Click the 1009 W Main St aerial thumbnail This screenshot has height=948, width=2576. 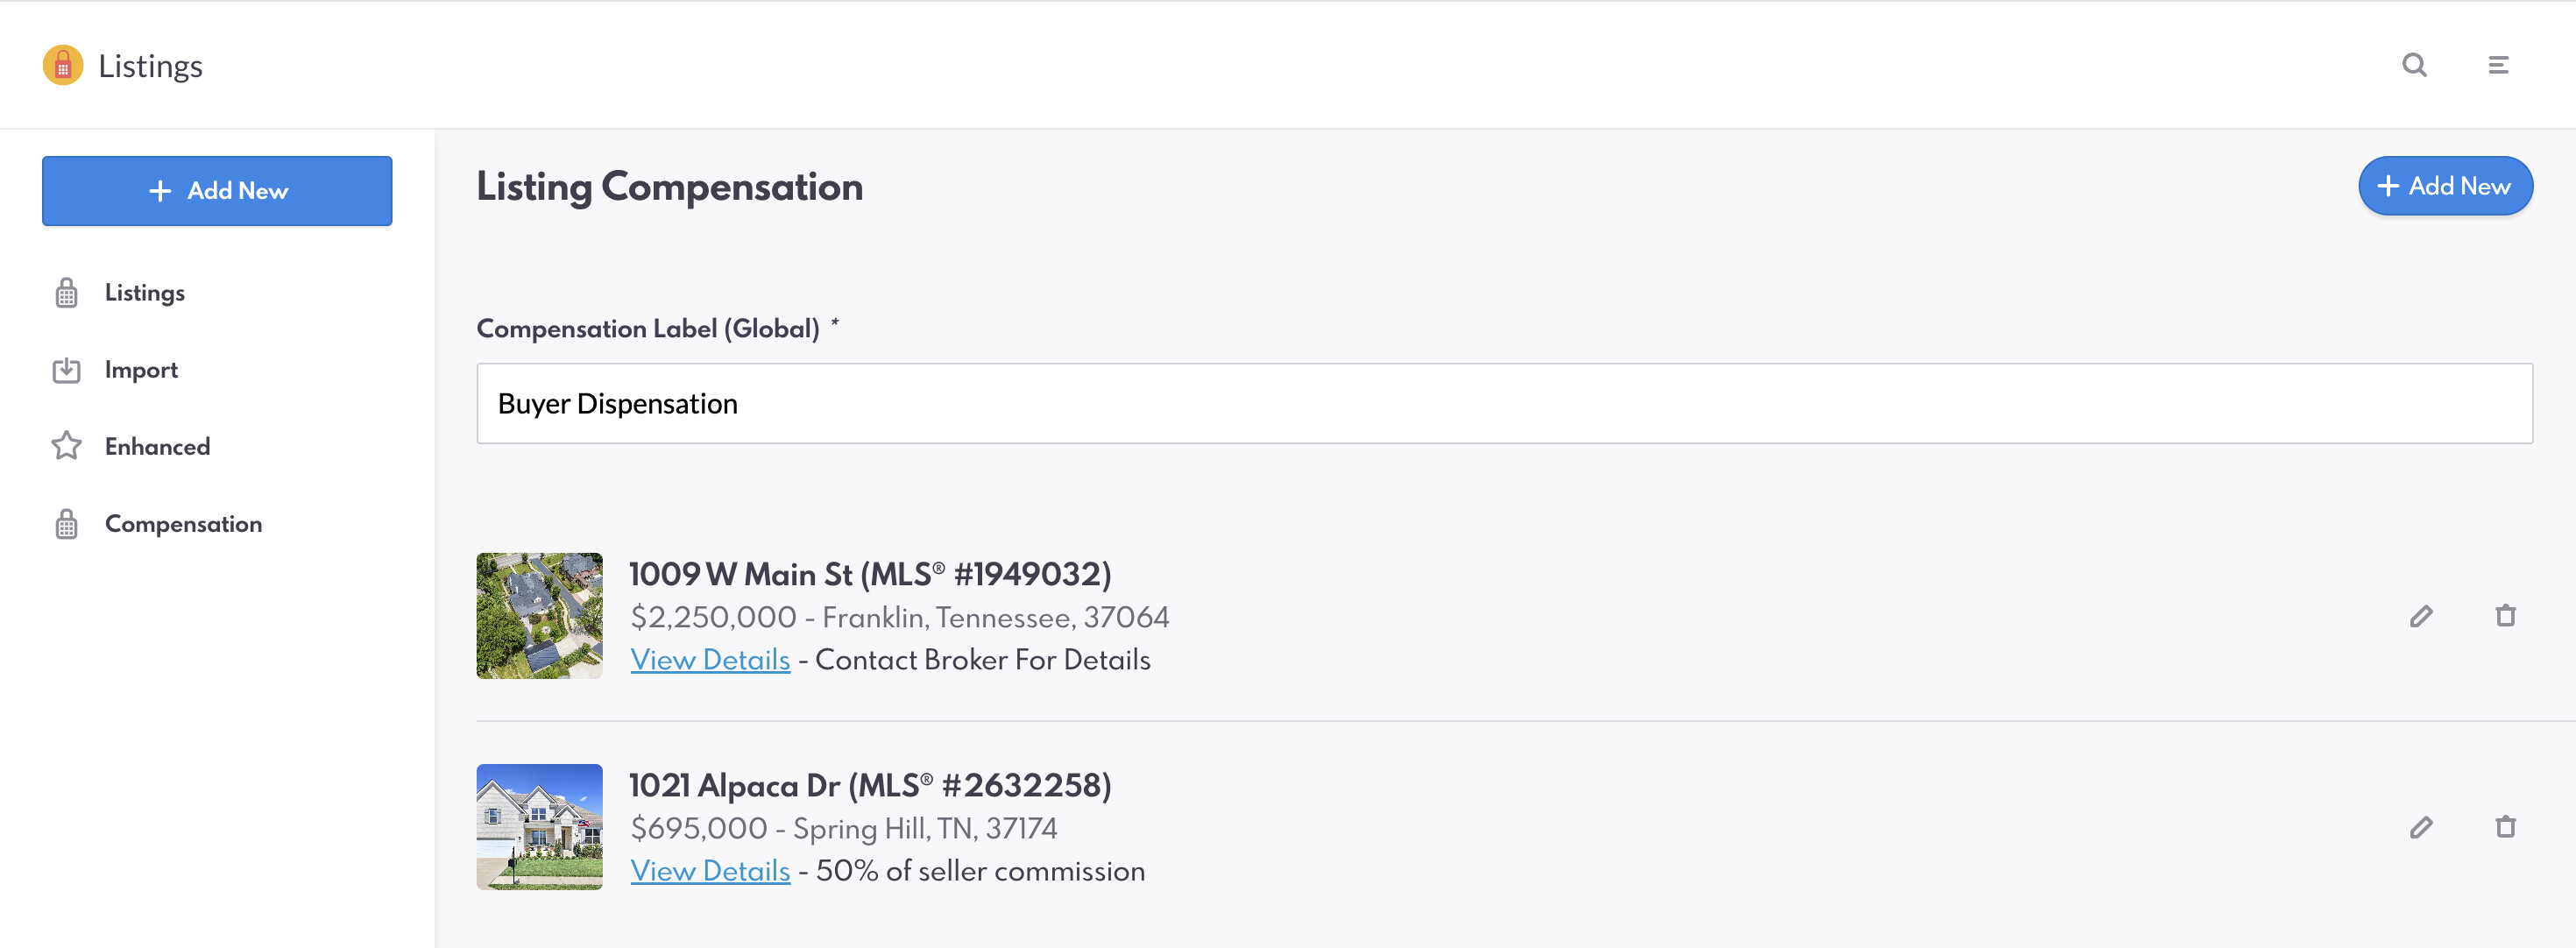pos(539,616)
